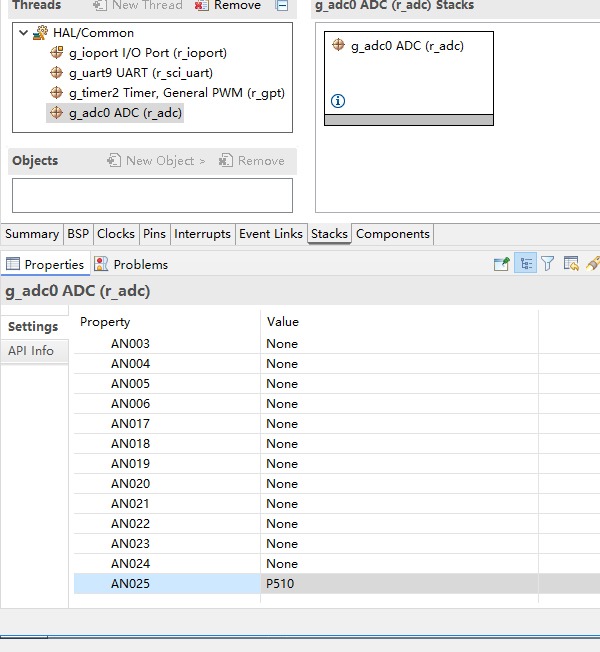Click the Problems tab icon
Viewport: 600px width, 652px height.
(x=101, y=264)
